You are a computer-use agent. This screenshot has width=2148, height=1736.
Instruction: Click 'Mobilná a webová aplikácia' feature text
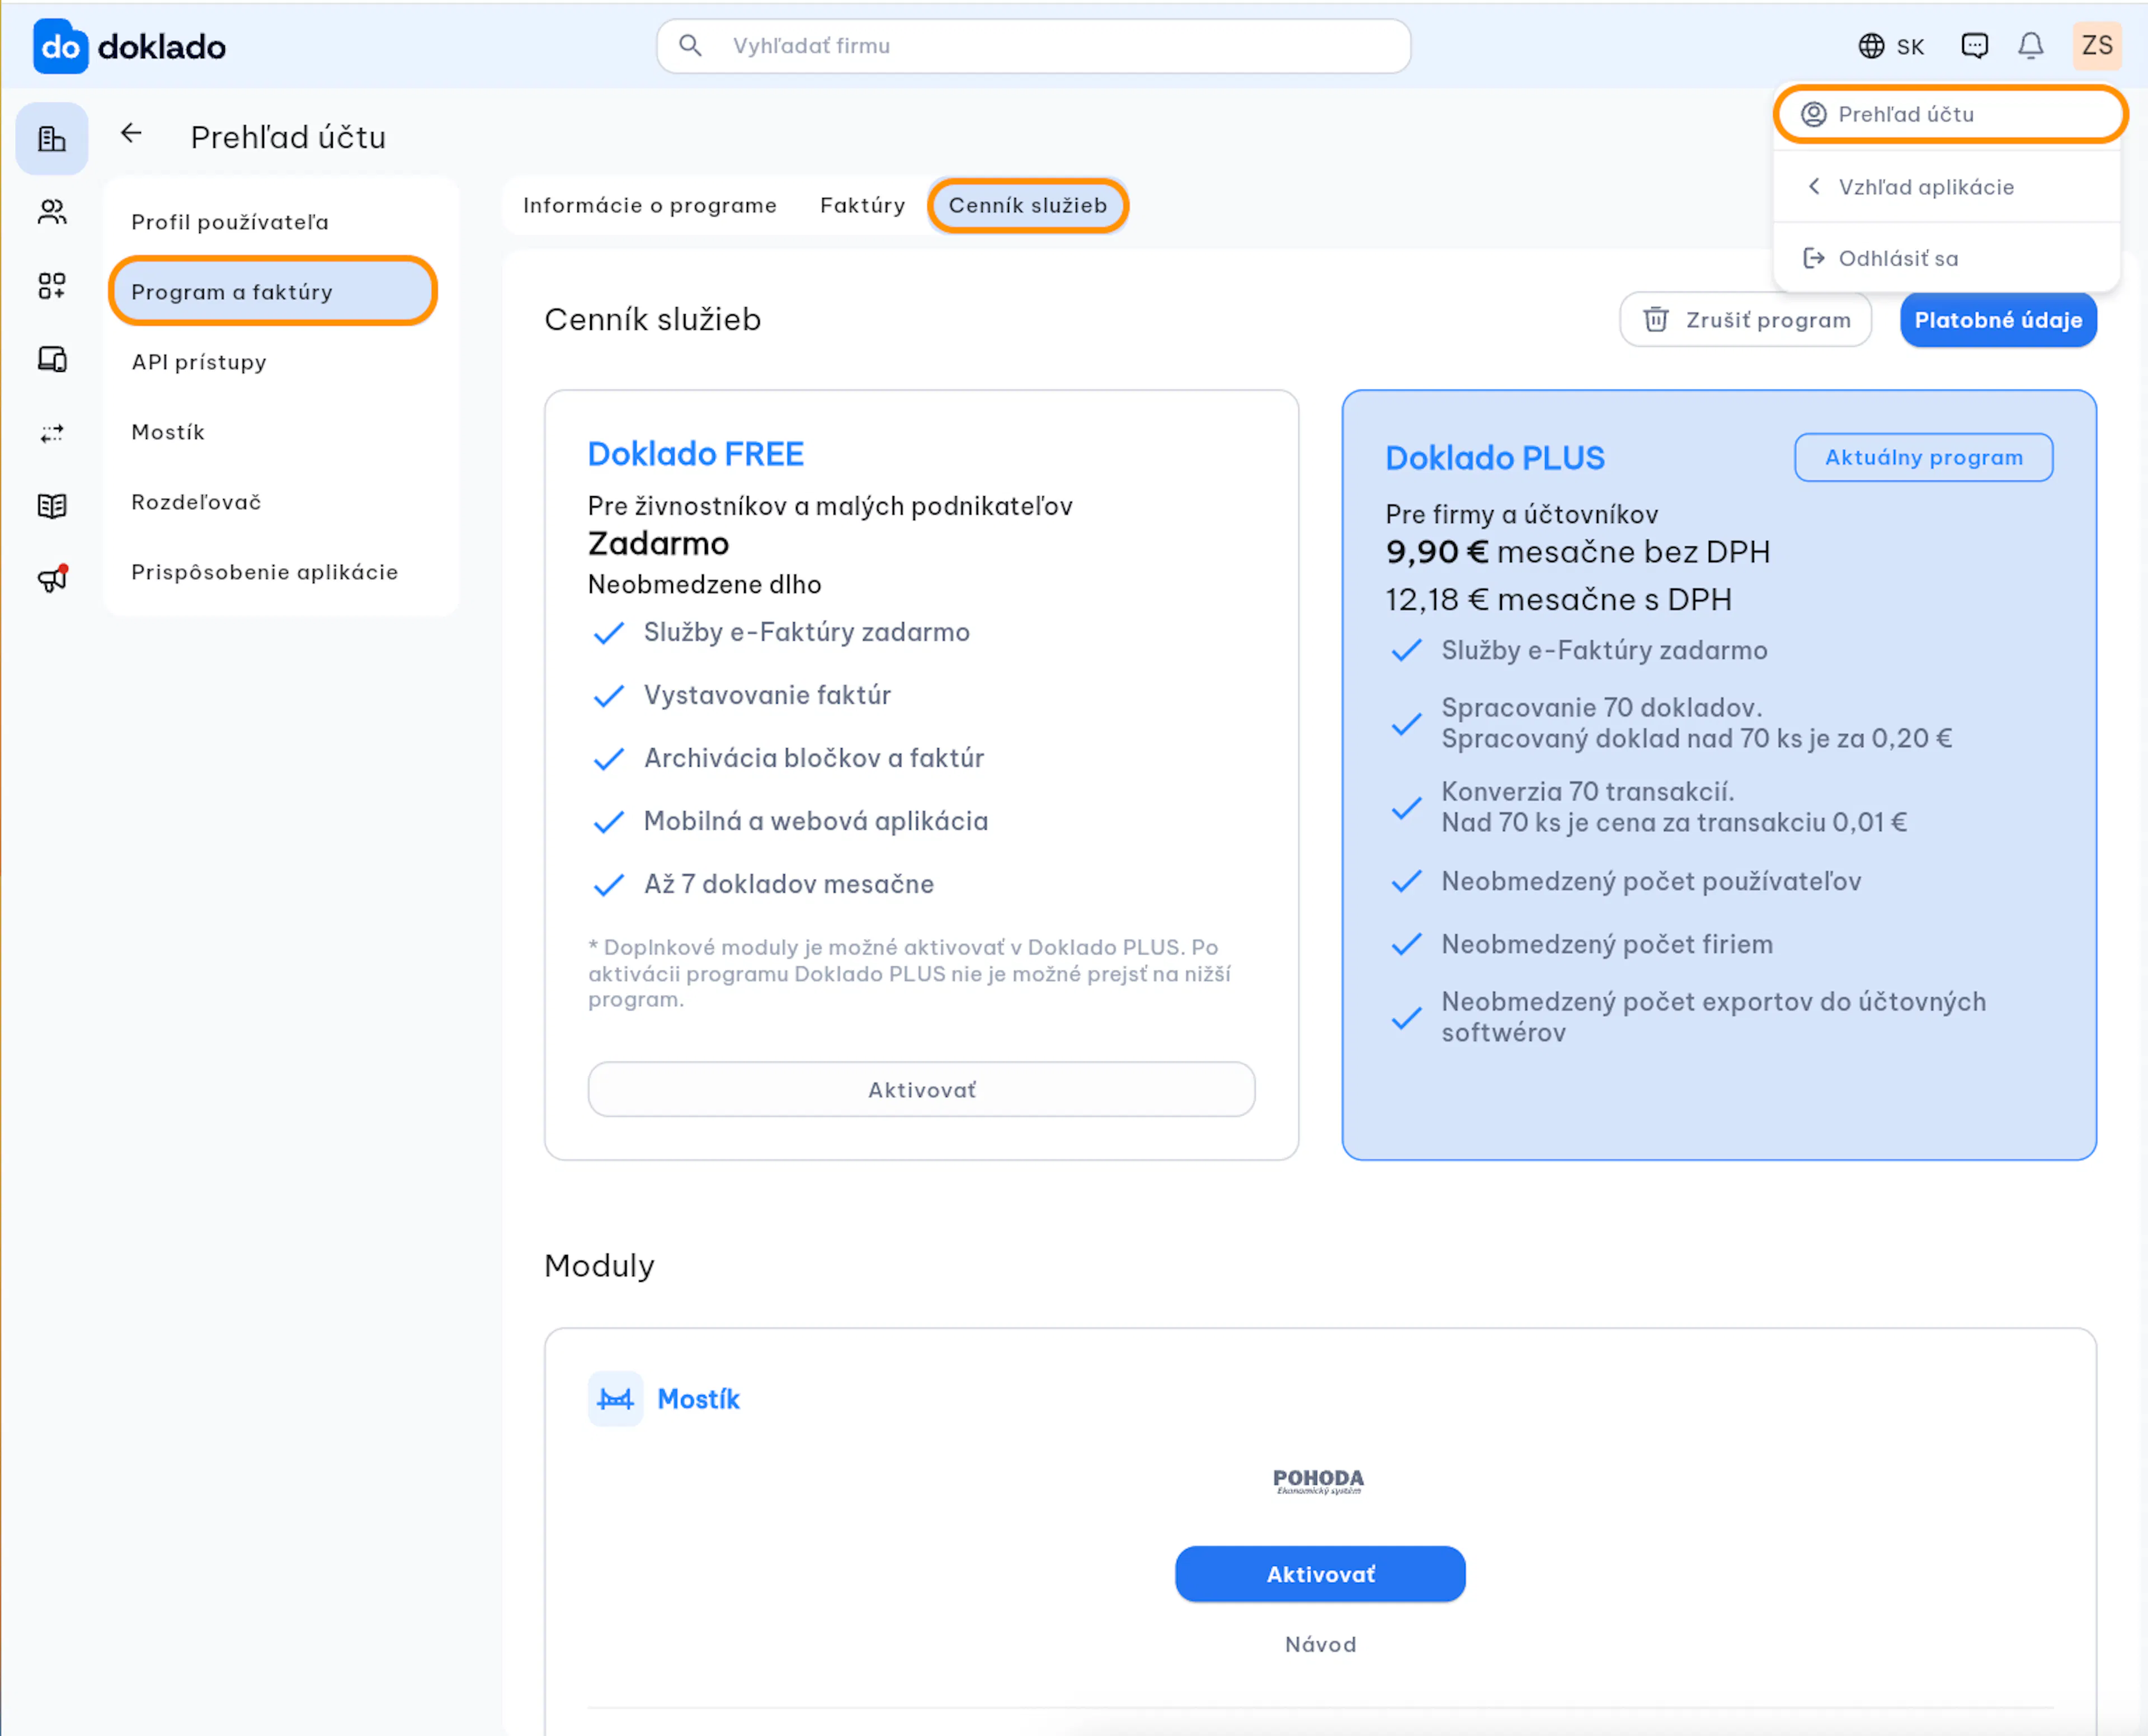tap(816, 821)
